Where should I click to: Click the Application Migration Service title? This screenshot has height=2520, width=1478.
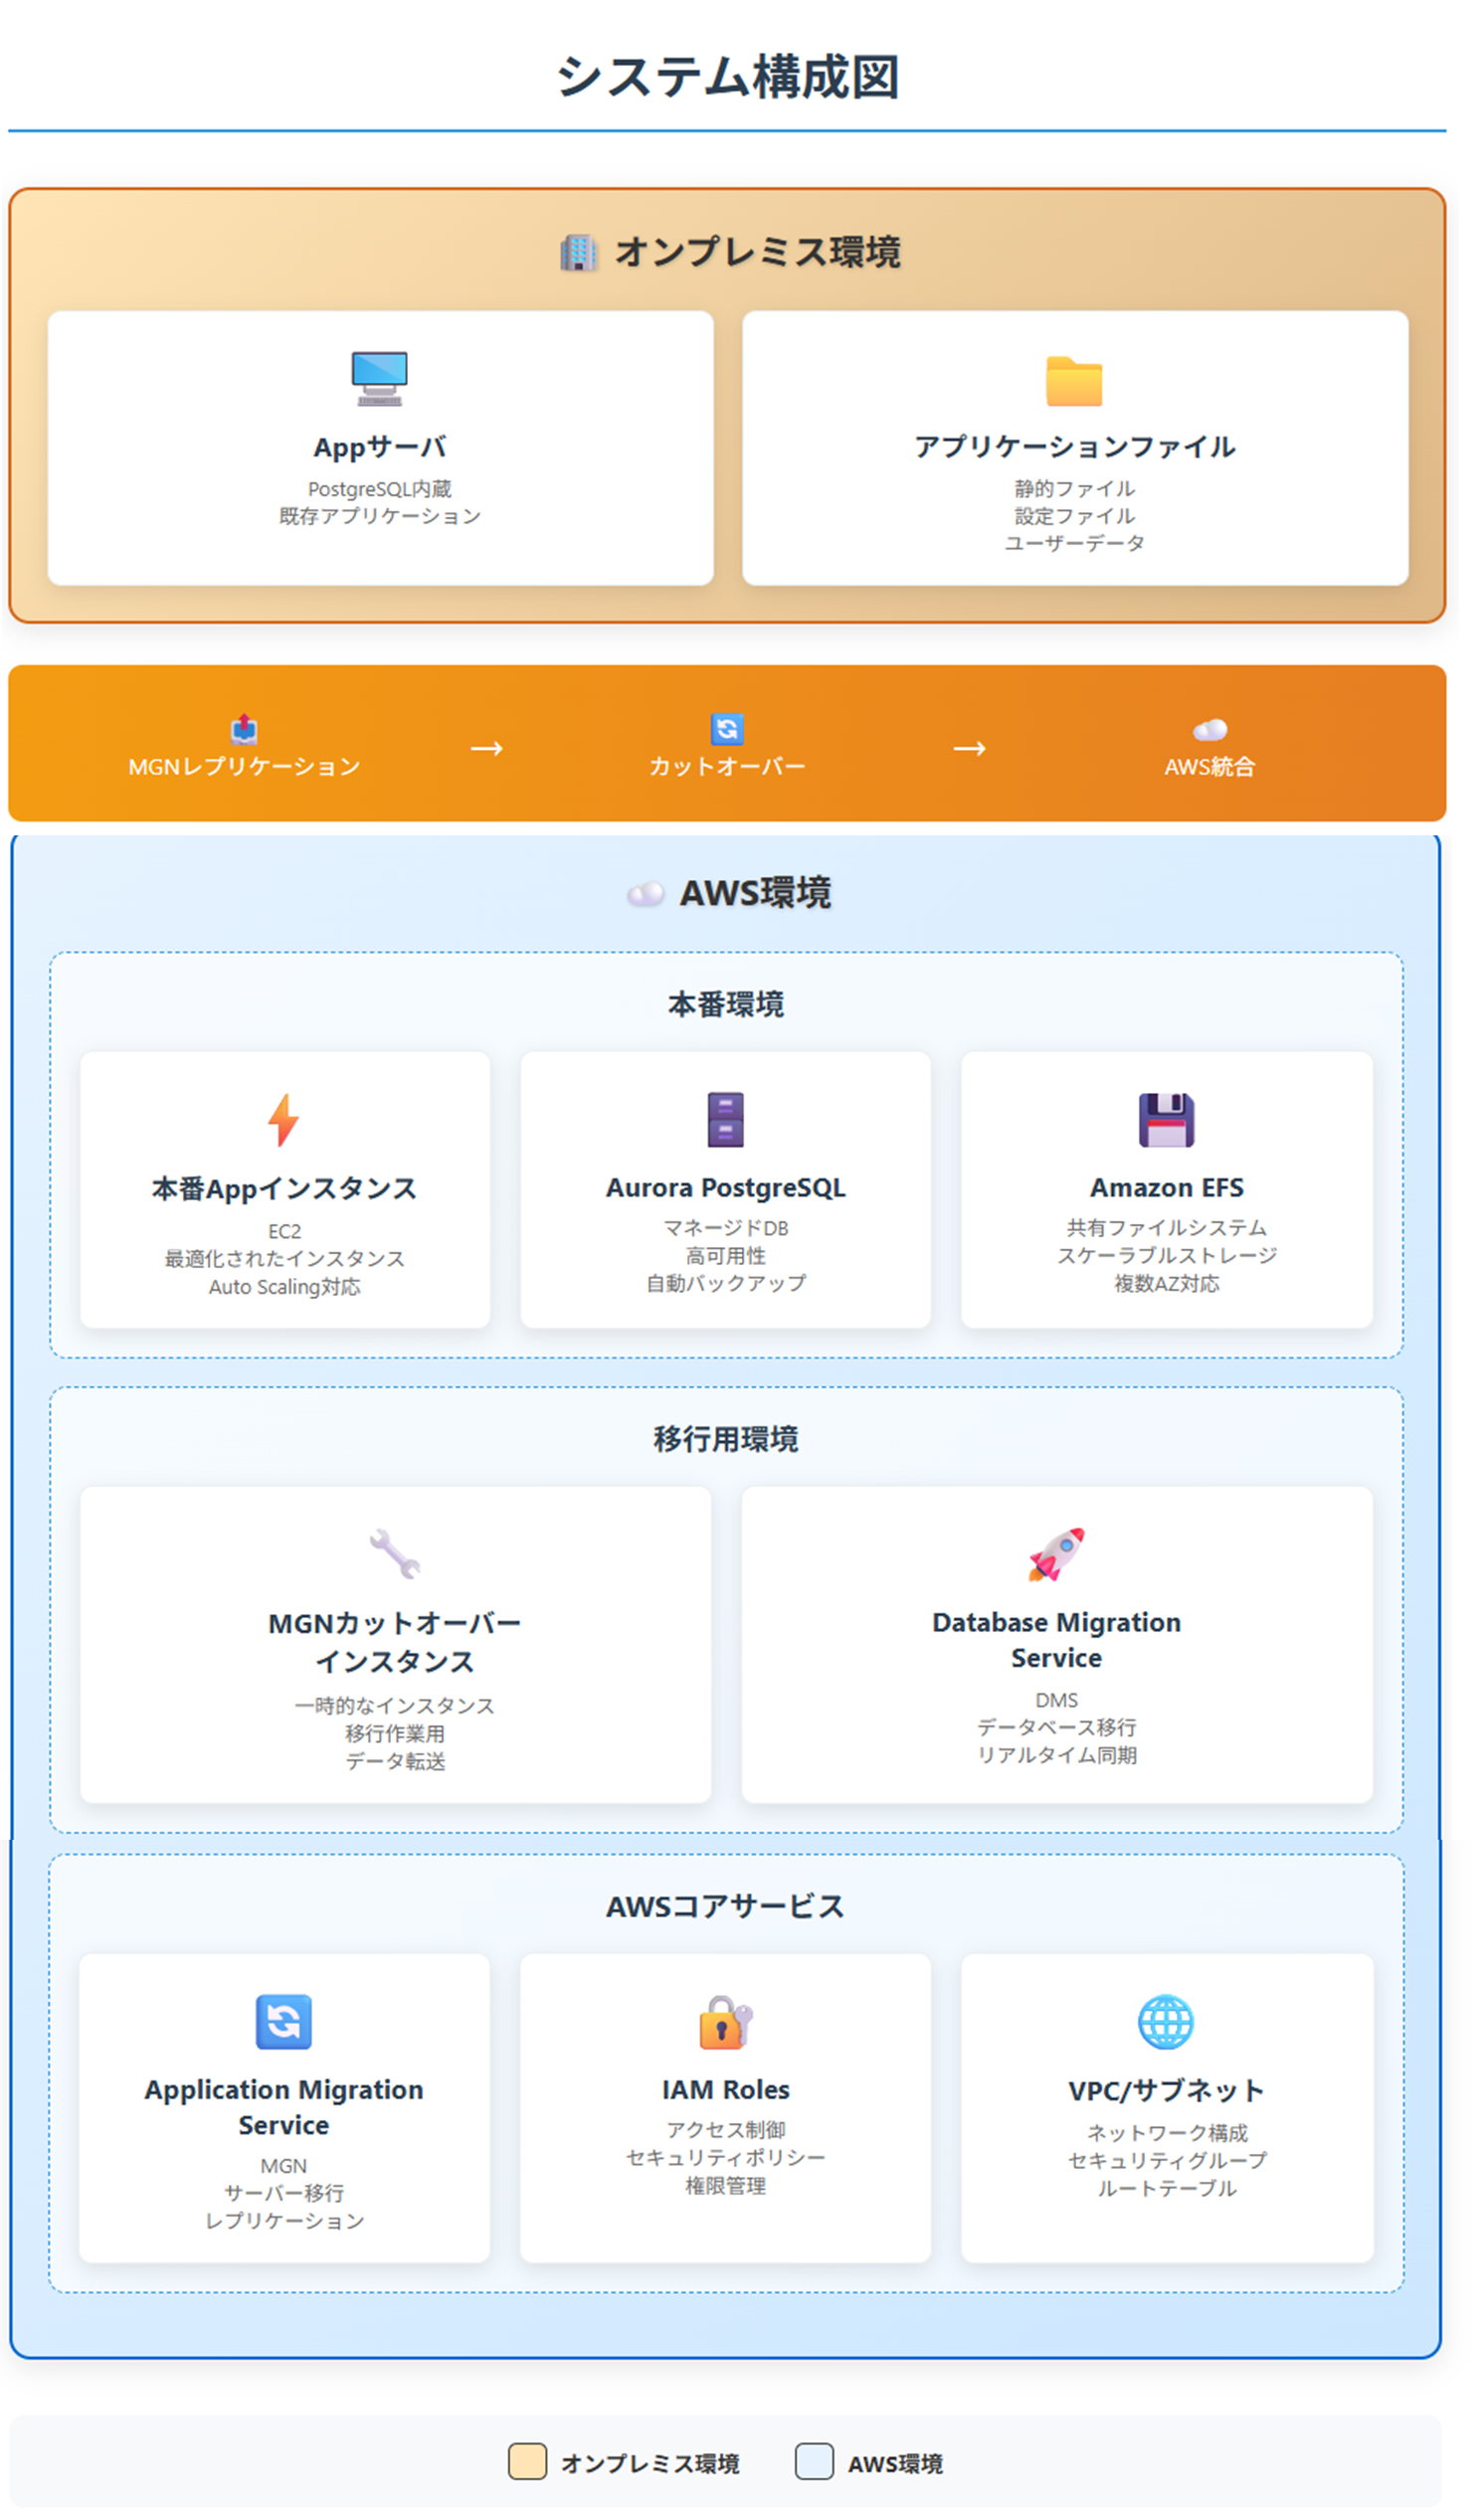284,2109
